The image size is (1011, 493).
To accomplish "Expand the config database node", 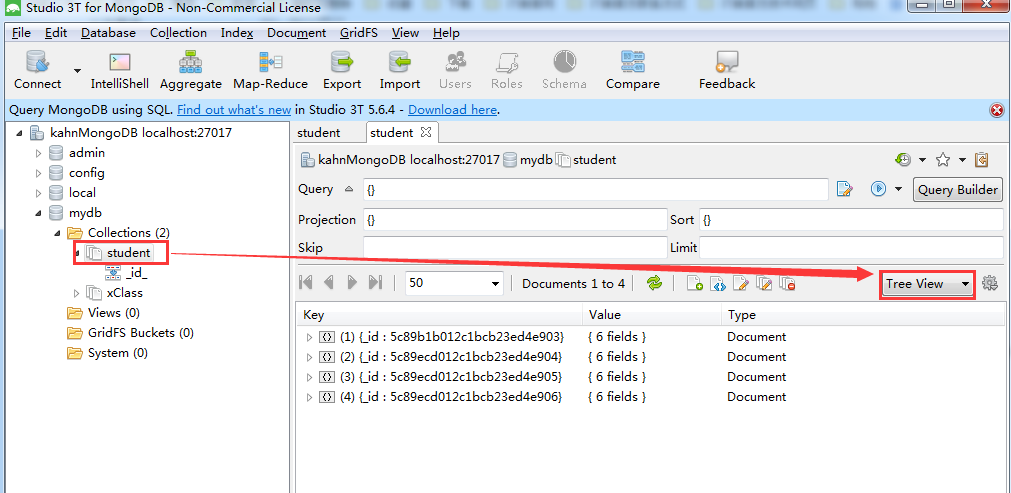I will [x=38, y=173].
